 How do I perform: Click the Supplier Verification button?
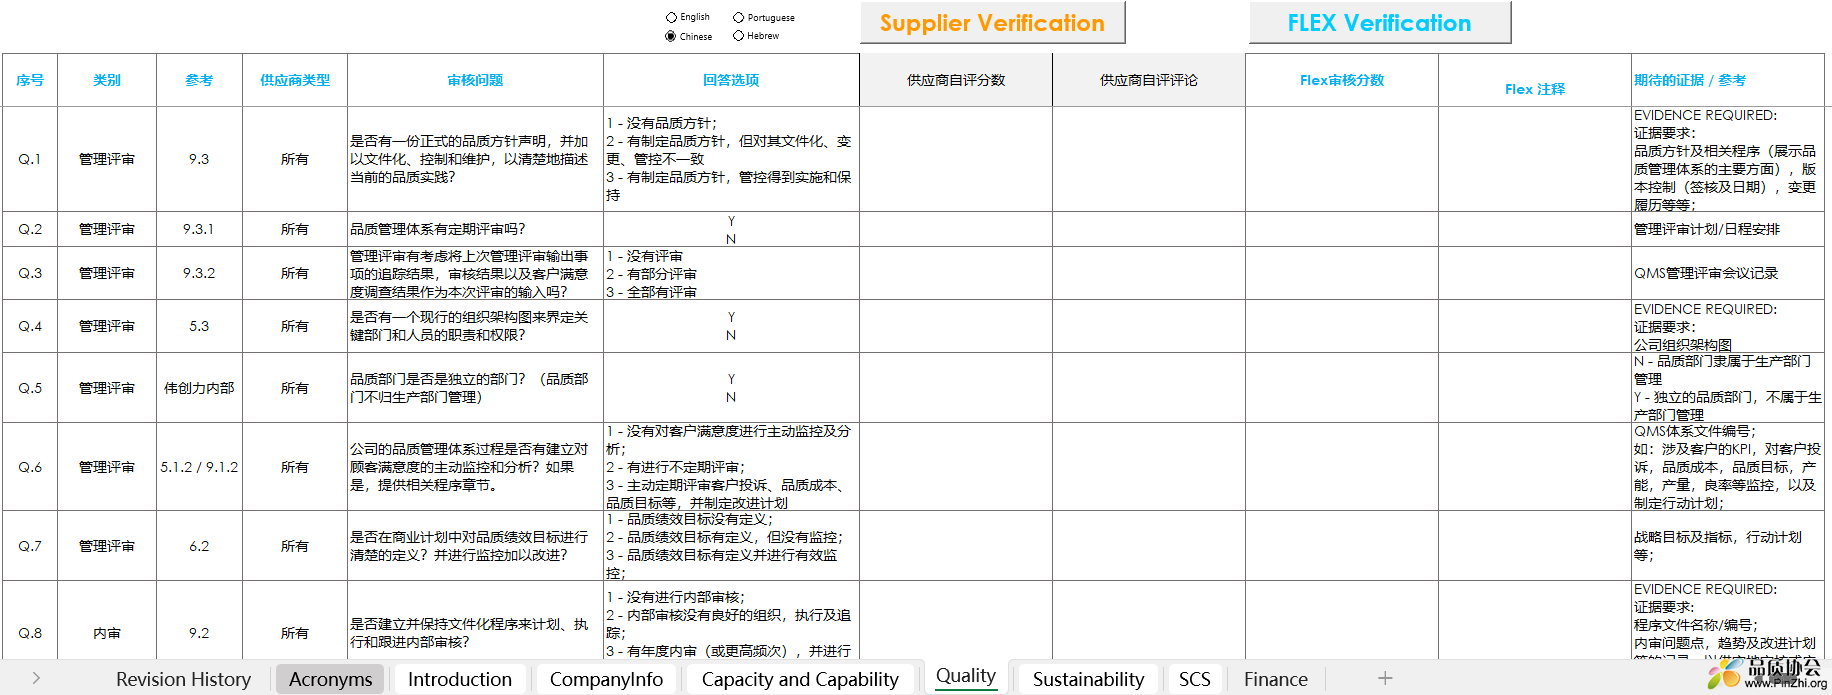point(992,23)
